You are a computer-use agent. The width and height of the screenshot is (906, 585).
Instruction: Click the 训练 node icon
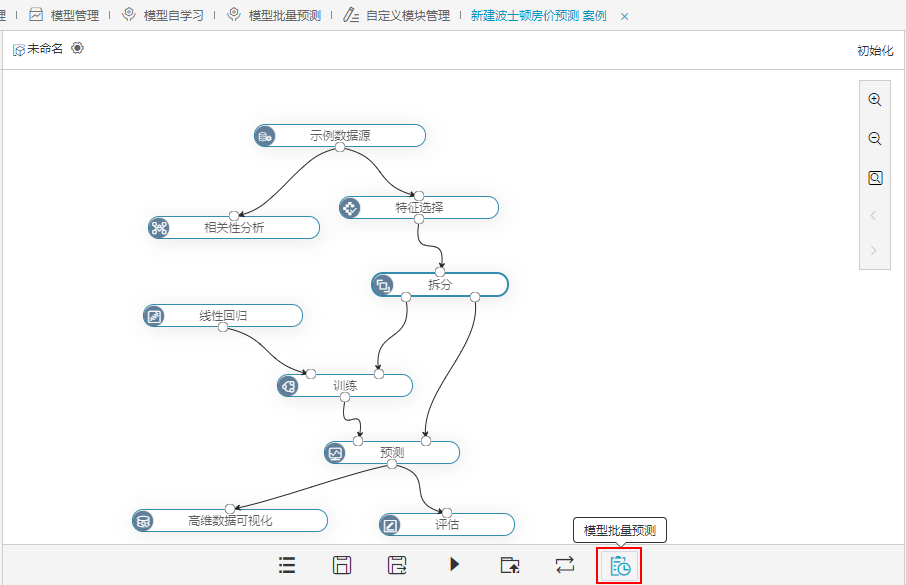(288, 386)
